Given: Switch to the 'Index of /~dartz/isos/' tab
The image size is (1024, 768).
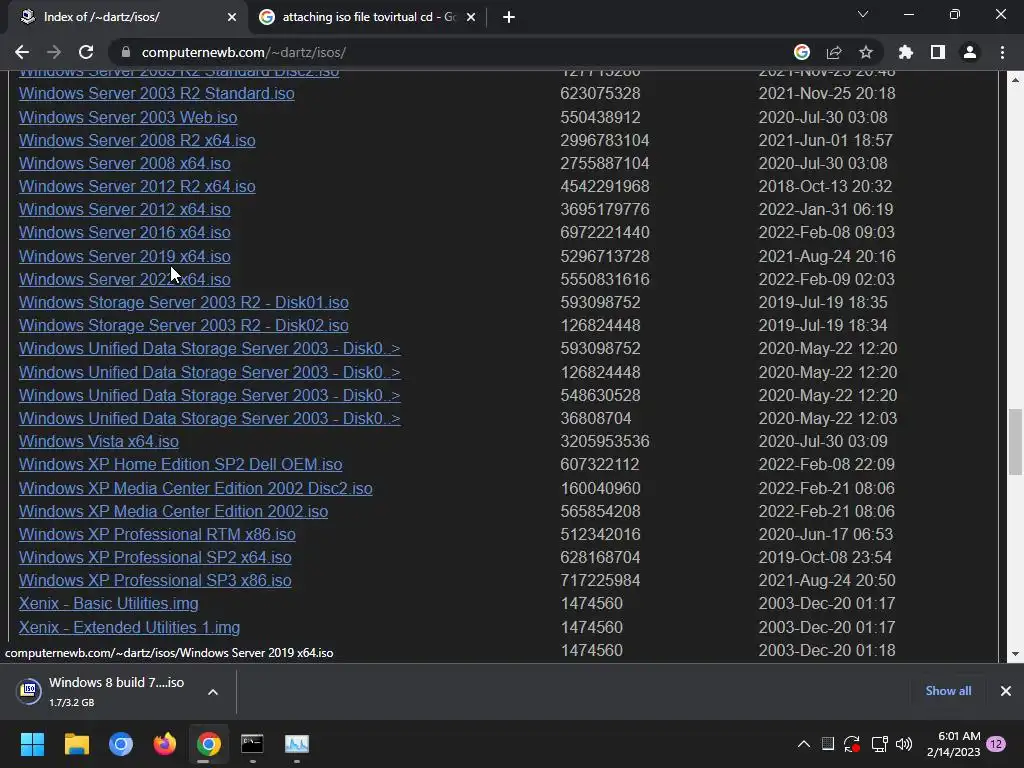Looking at the screenshot, I should [124, 17].
